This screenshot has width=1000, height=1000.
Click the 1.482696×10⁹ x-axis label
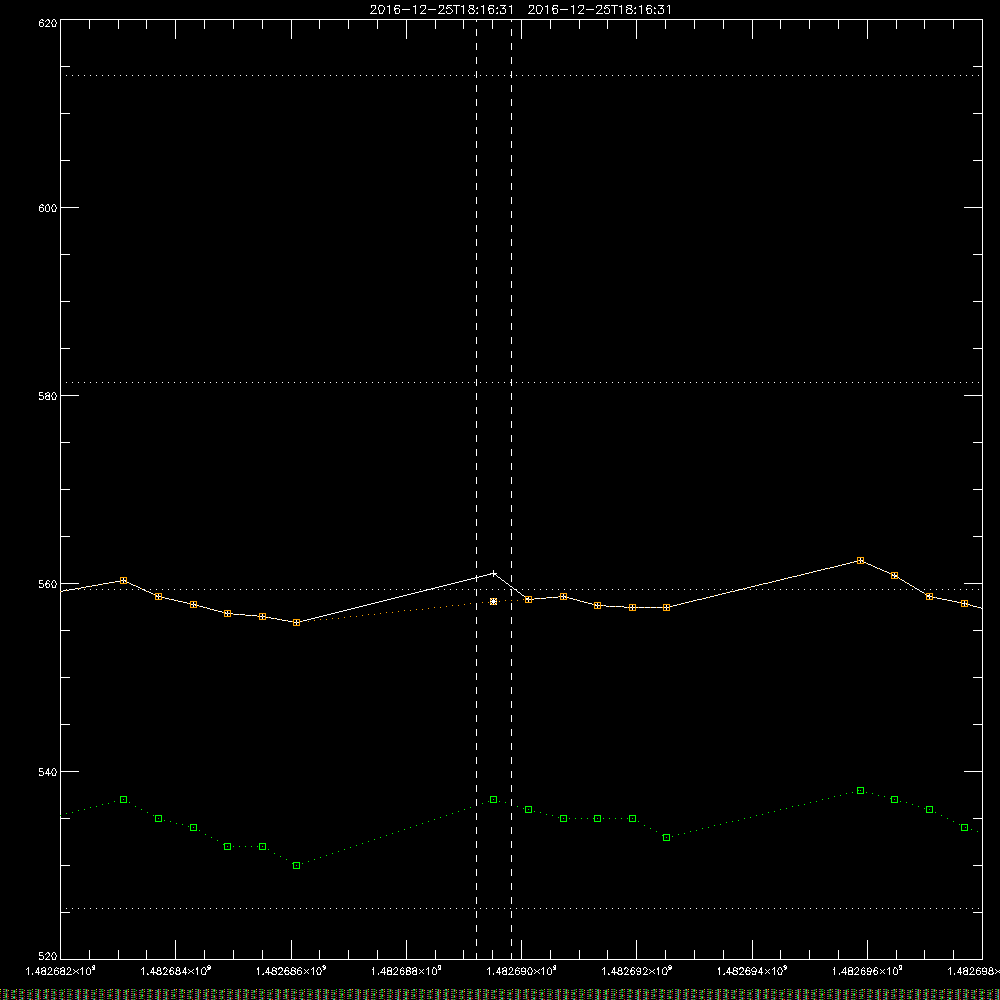[867, 971]
